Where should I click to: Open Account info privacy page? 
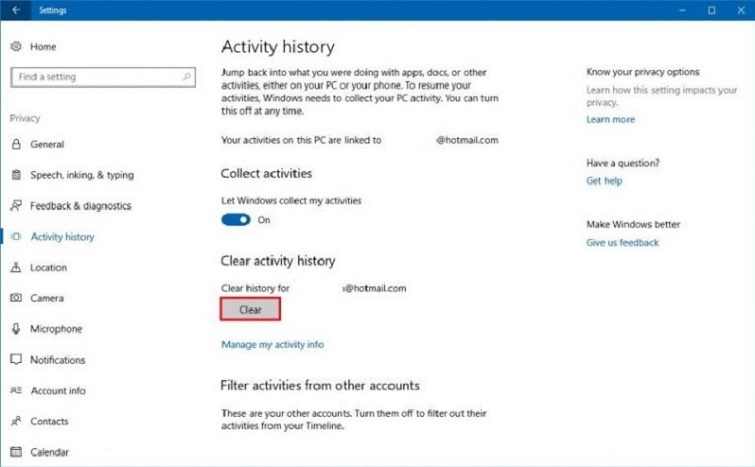tap(57, 391)
